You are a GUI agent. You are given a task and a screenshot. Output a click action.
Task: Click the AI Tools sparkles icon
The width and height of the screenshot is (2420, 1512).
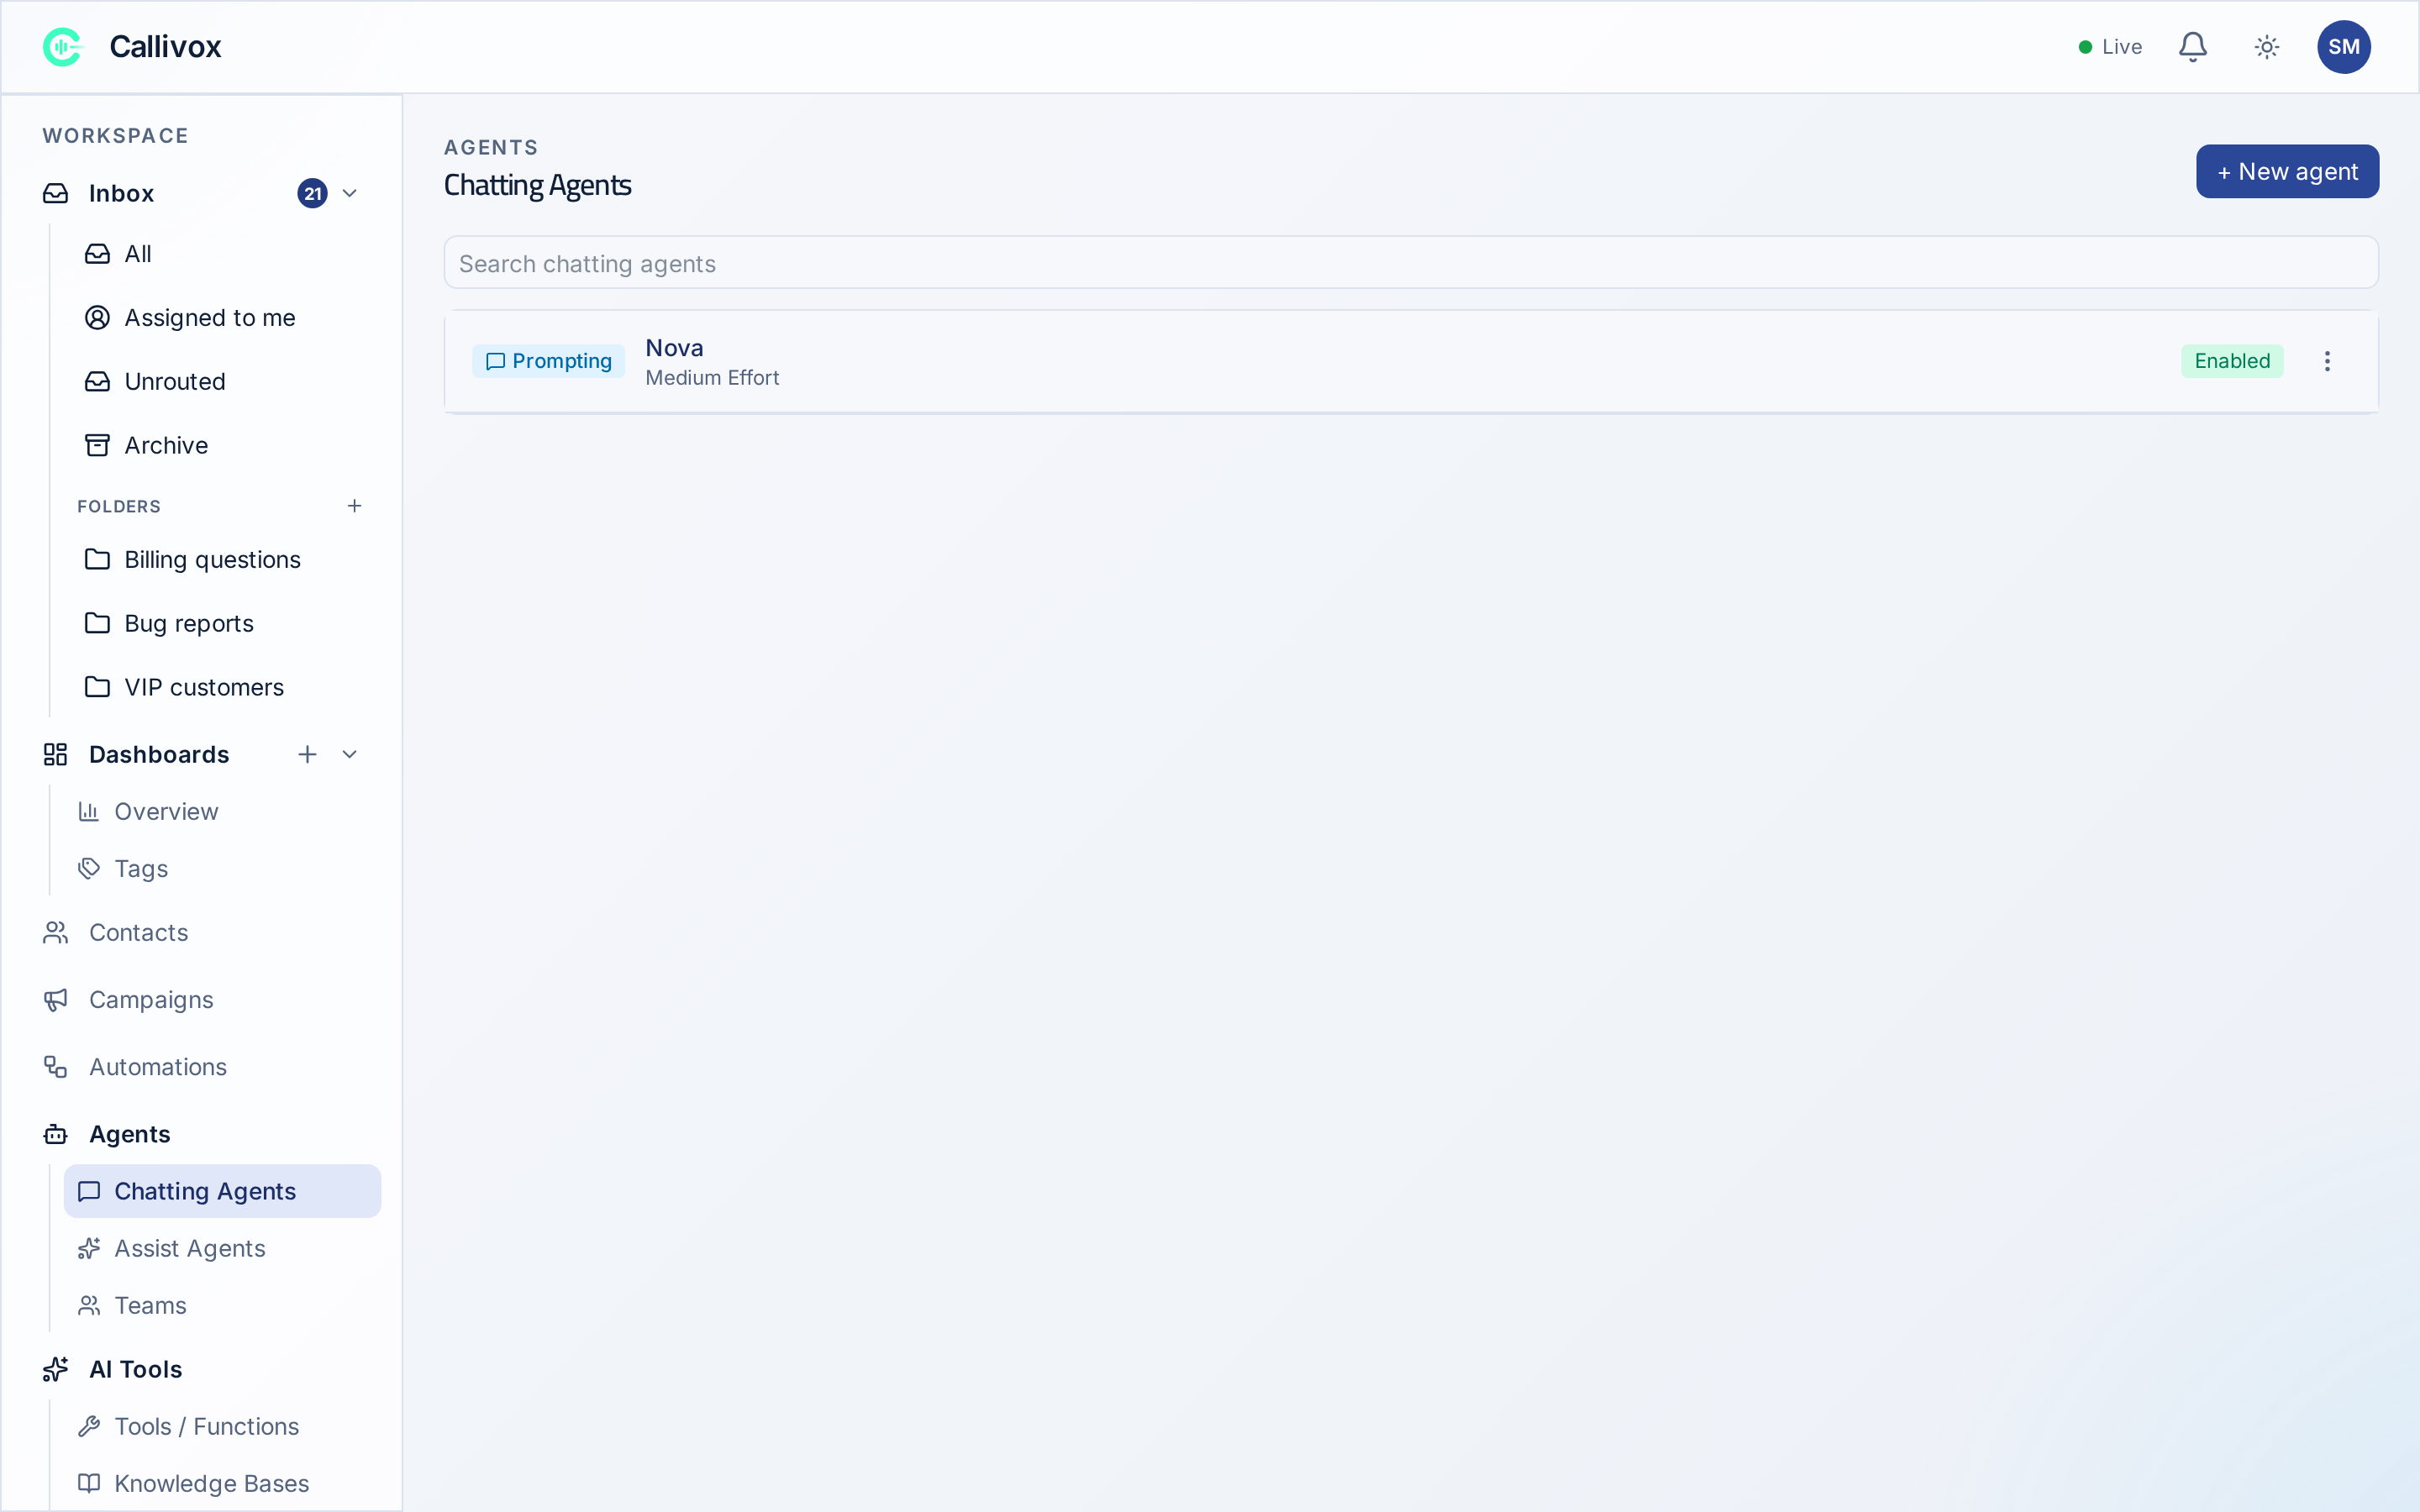[x=56, y=1369]
